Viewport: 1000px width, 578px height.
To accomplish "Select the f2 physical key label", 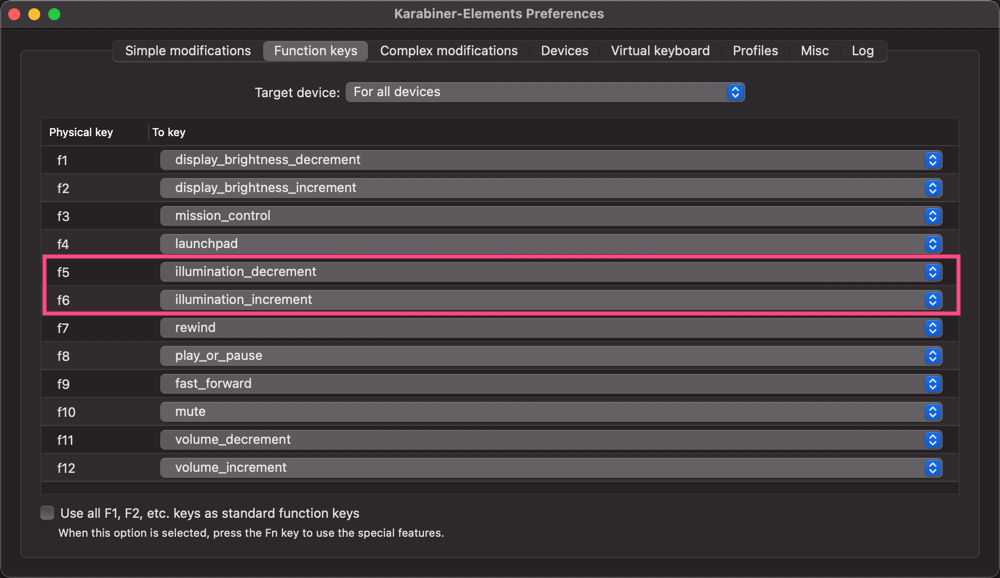I will [62, 188].
